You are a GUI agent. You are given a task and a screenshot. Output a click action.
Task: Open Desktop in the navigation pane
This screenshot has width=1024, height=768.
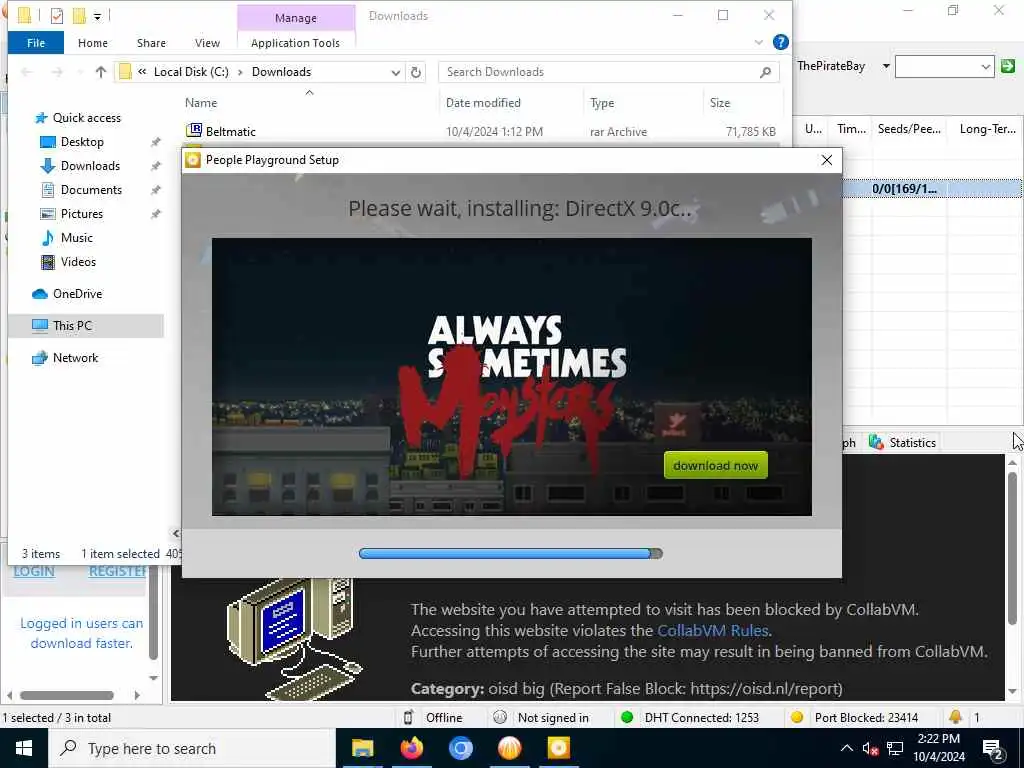[82, 142]
